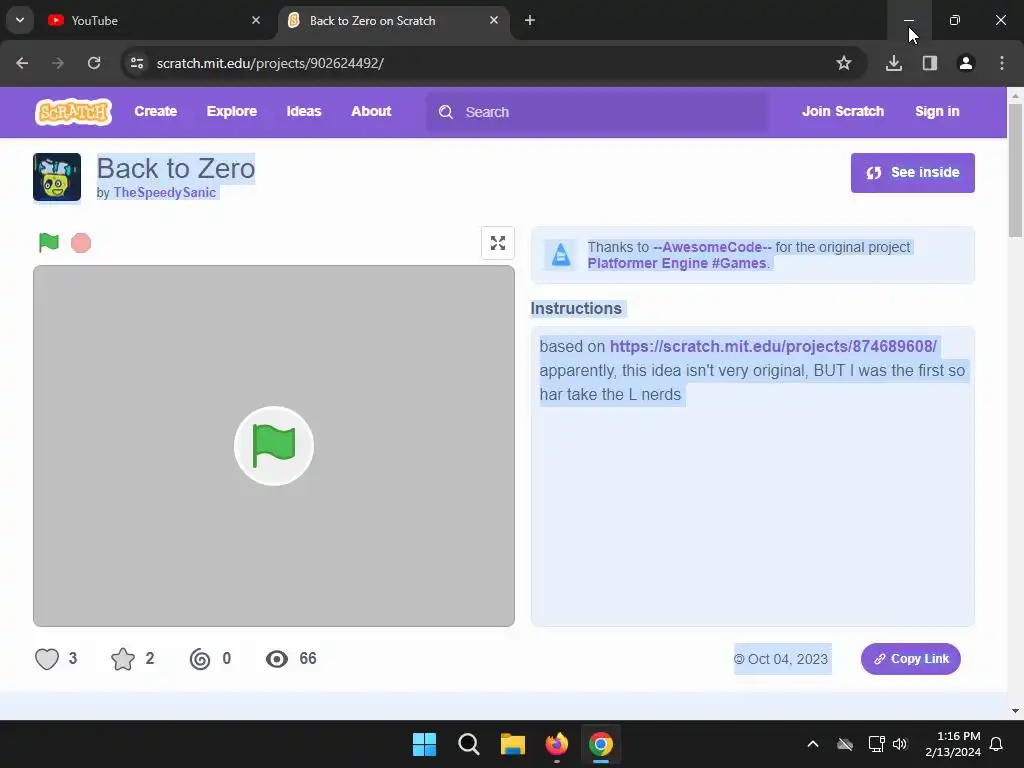The image size is (1024, 768).
Task: Go to the Ideas page
Action: click(304, 111)
